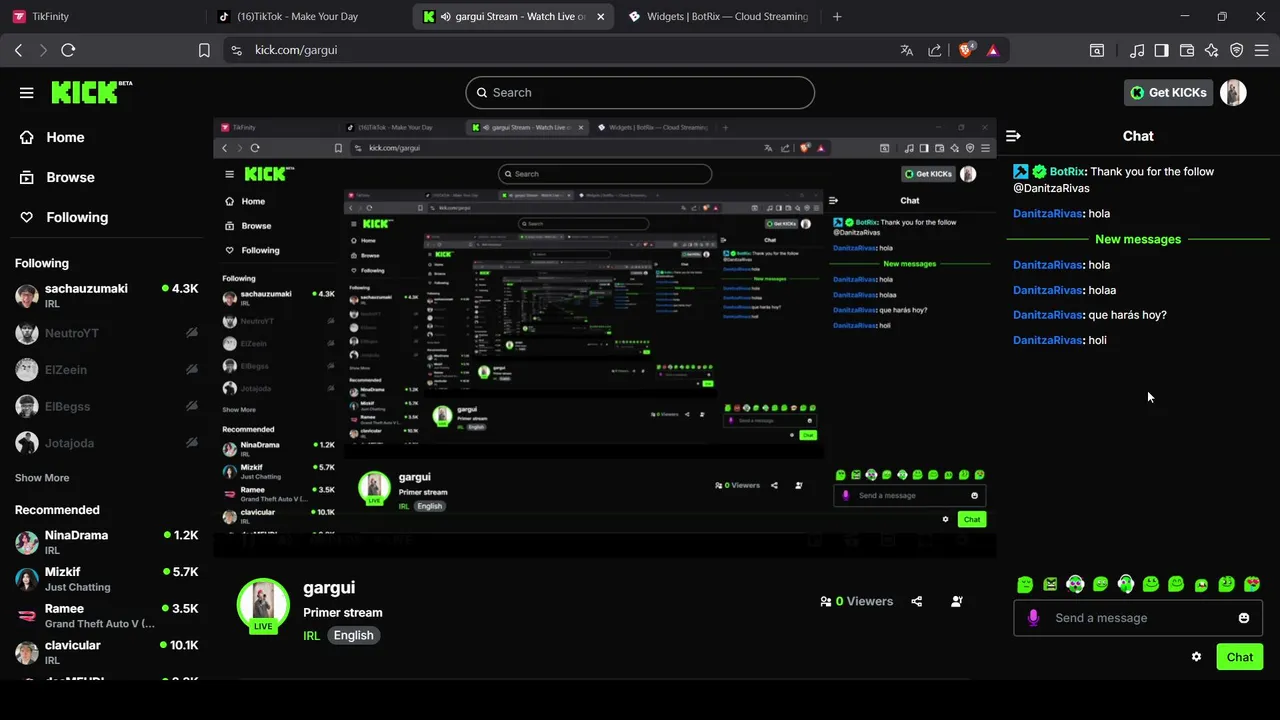Viewport: 1280px width, 720px height.
Task: Collapse the chat panel icon
Action: [1013, 136]
